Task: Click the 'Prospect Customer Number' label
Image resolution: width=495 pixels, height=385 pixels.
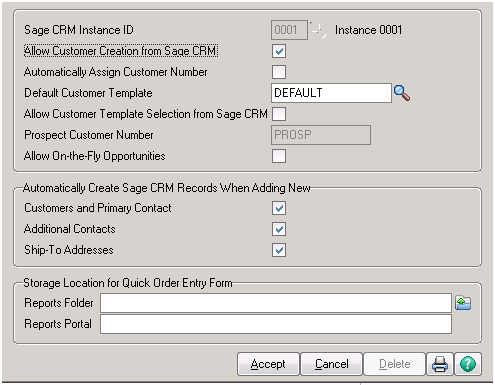Action: (x=89, y=135)
